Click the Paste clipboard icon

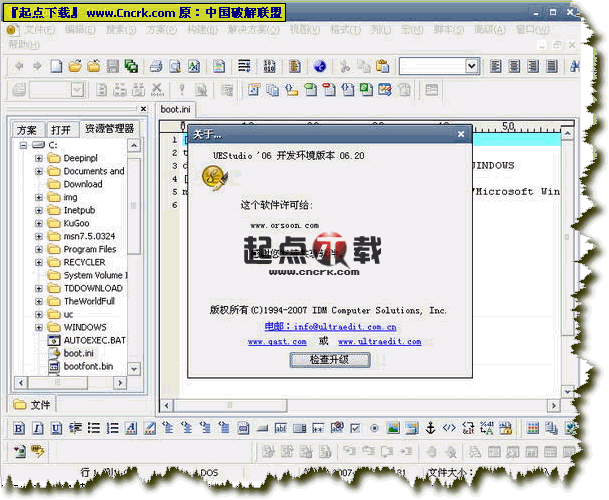383,66
